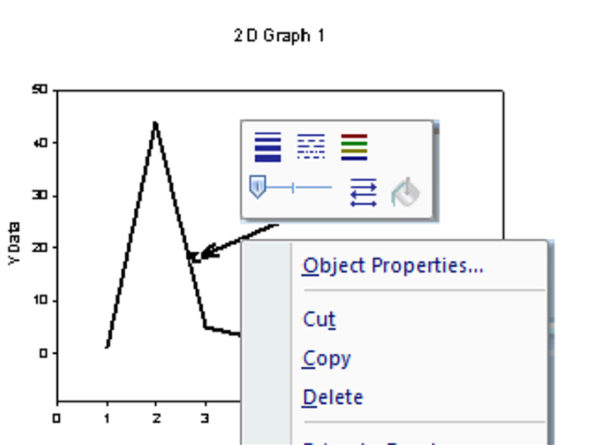Choose Delete in the context menu
The image size is (600, 445).
click(x=332, y=397)
